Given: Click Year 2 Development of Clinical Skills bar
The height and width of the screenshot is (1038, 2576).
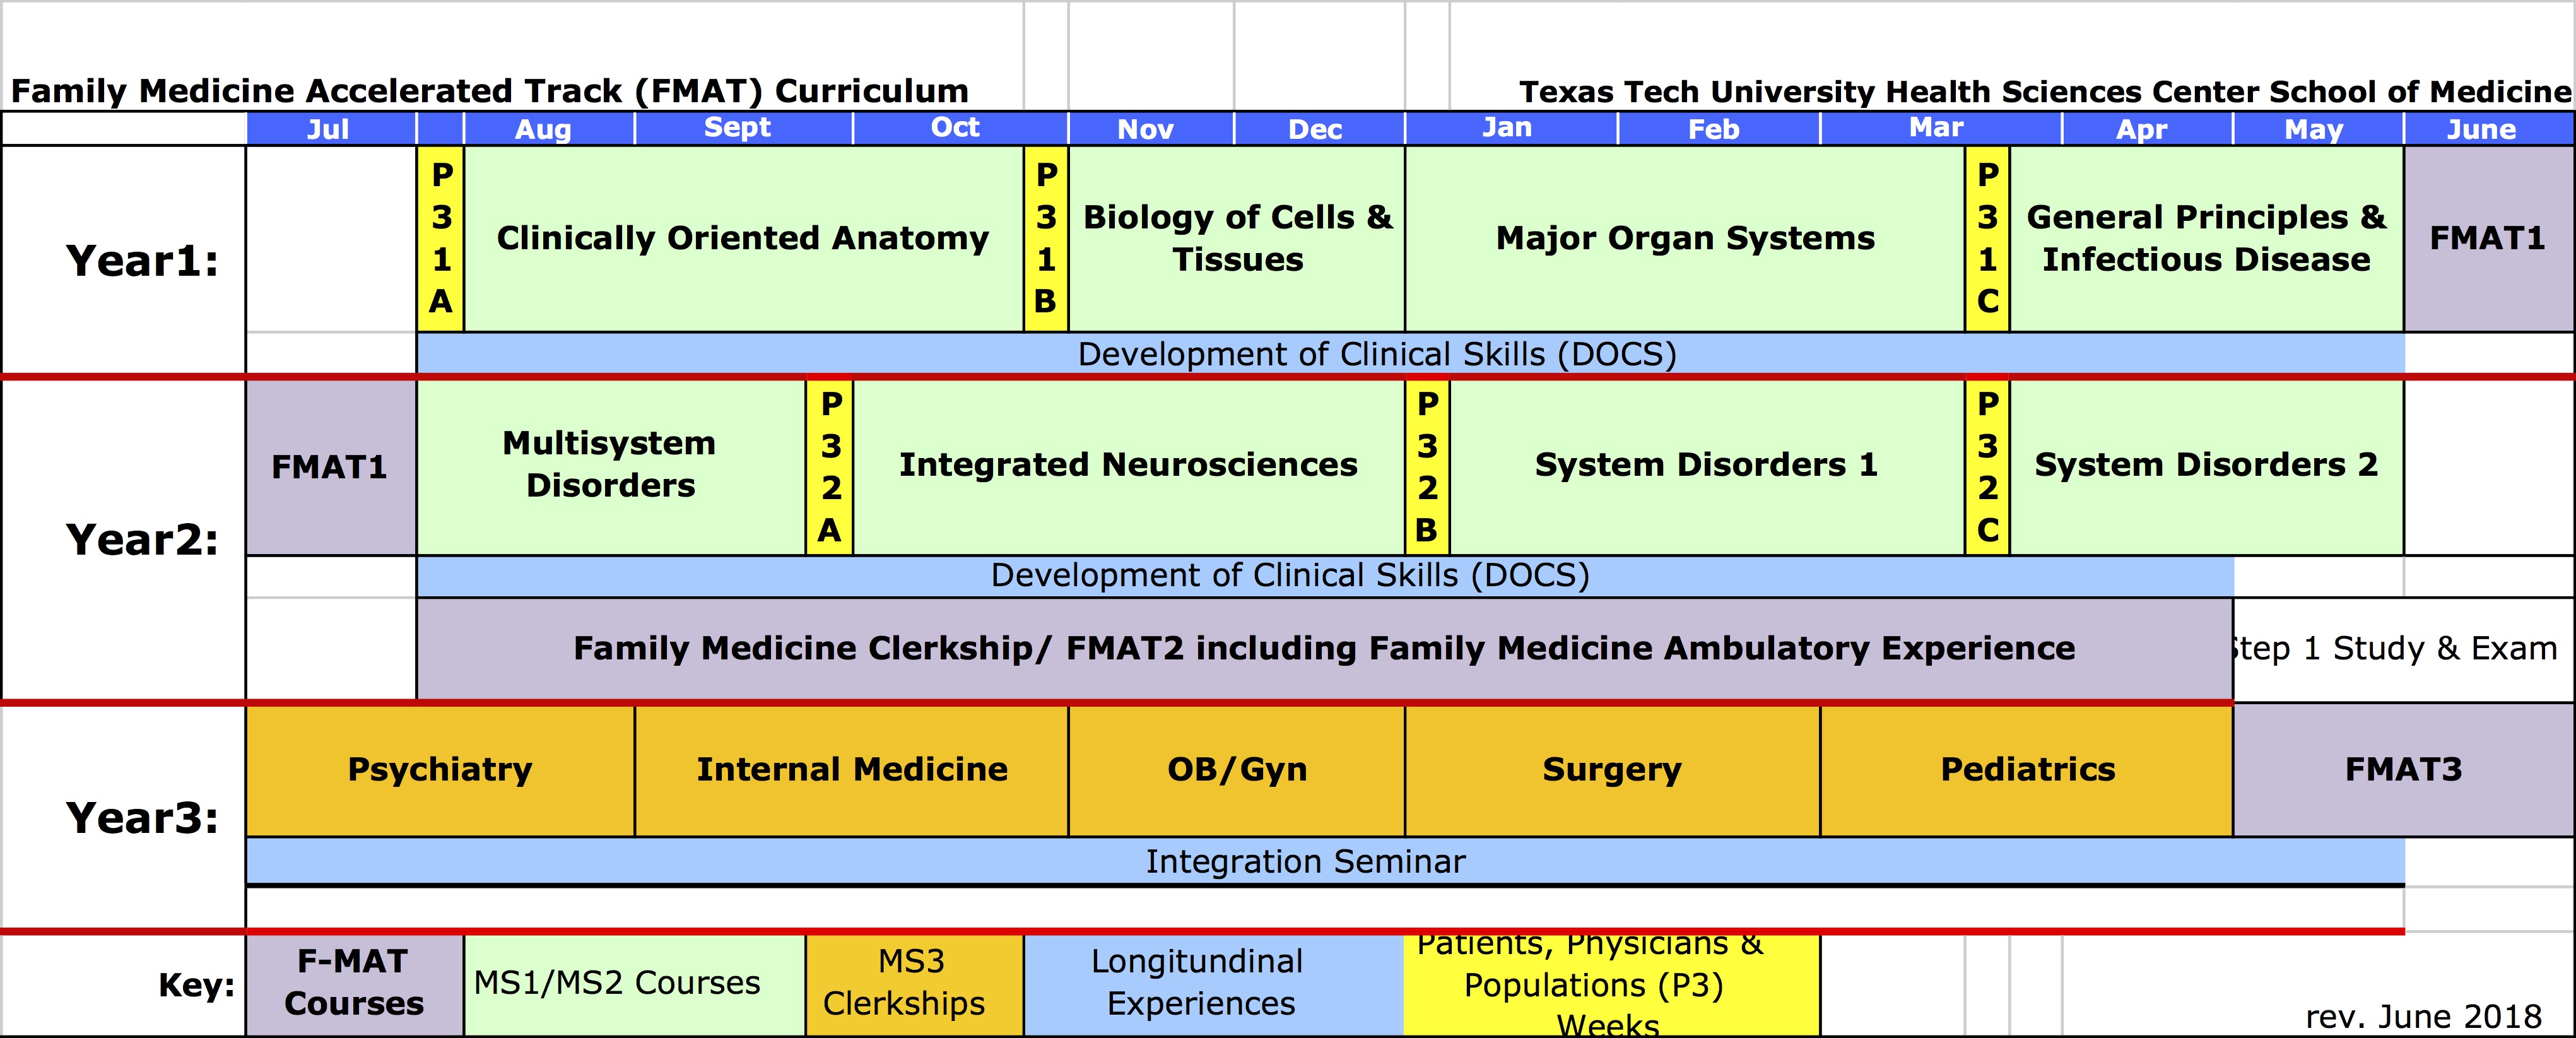Looking at the screenshot, I should coord(1325,576).
